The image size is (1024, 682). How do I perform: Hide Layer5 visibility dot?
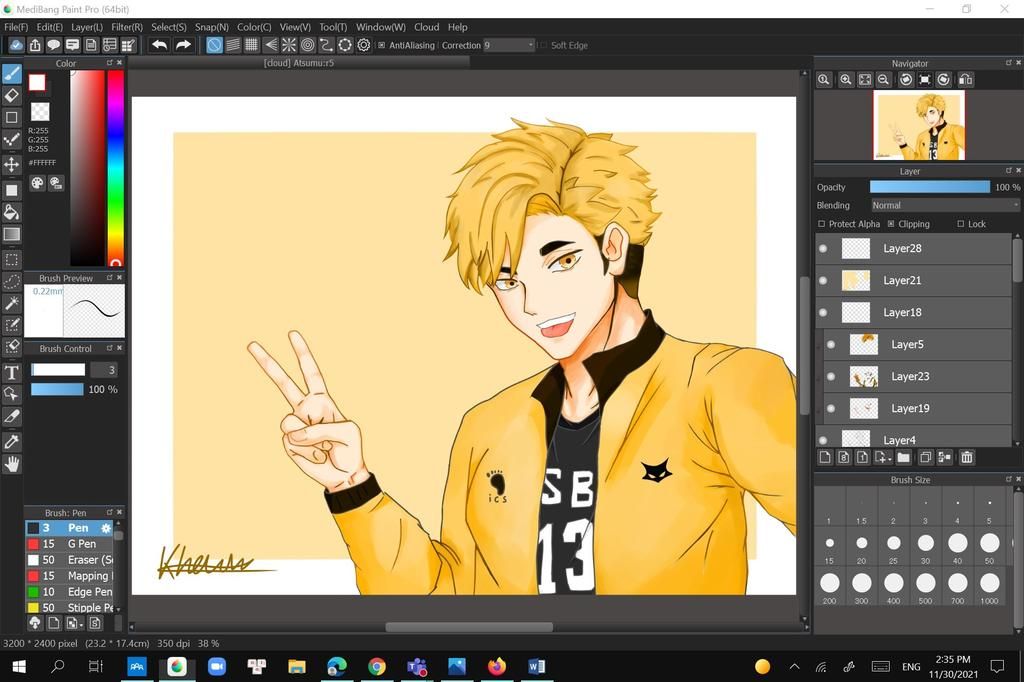pyautogui.click(x=831, y=344)
